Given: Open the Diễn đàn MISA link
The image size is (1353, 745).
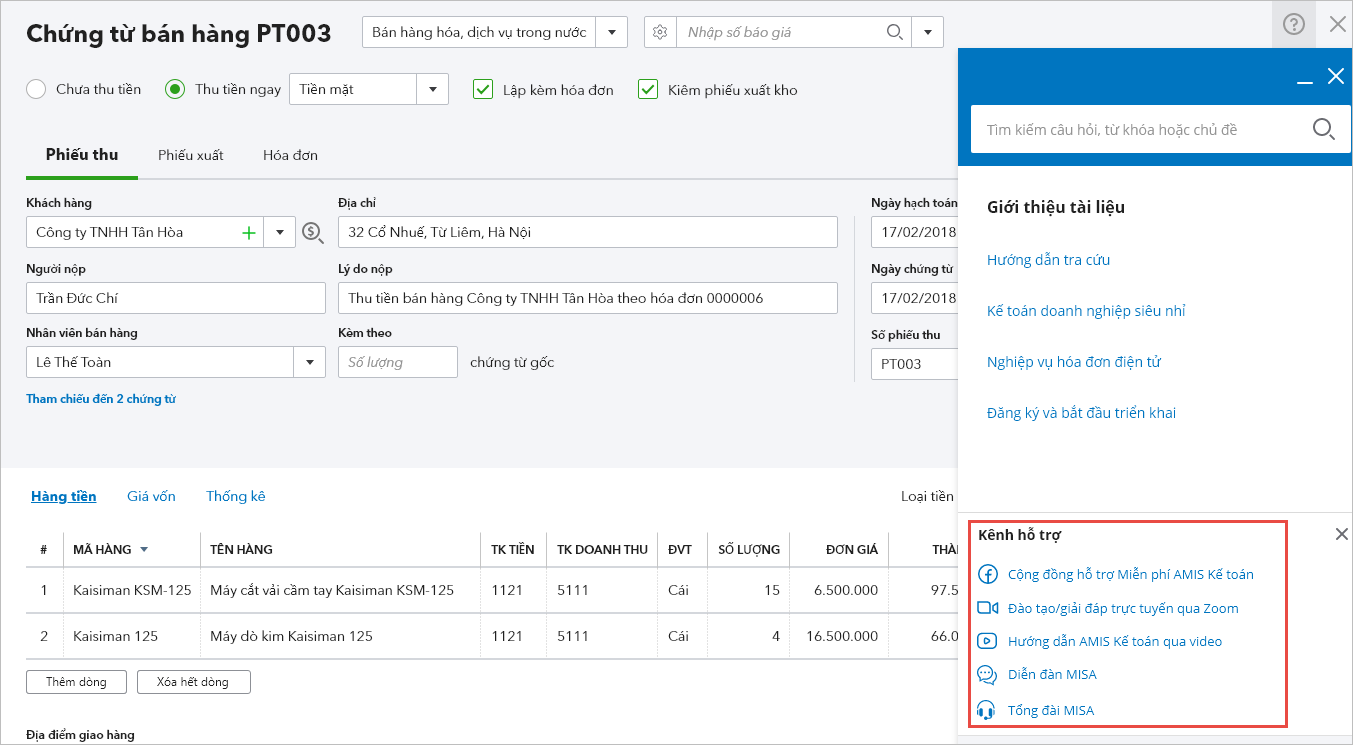Looking at the screenshot, I should point(1051,674).
